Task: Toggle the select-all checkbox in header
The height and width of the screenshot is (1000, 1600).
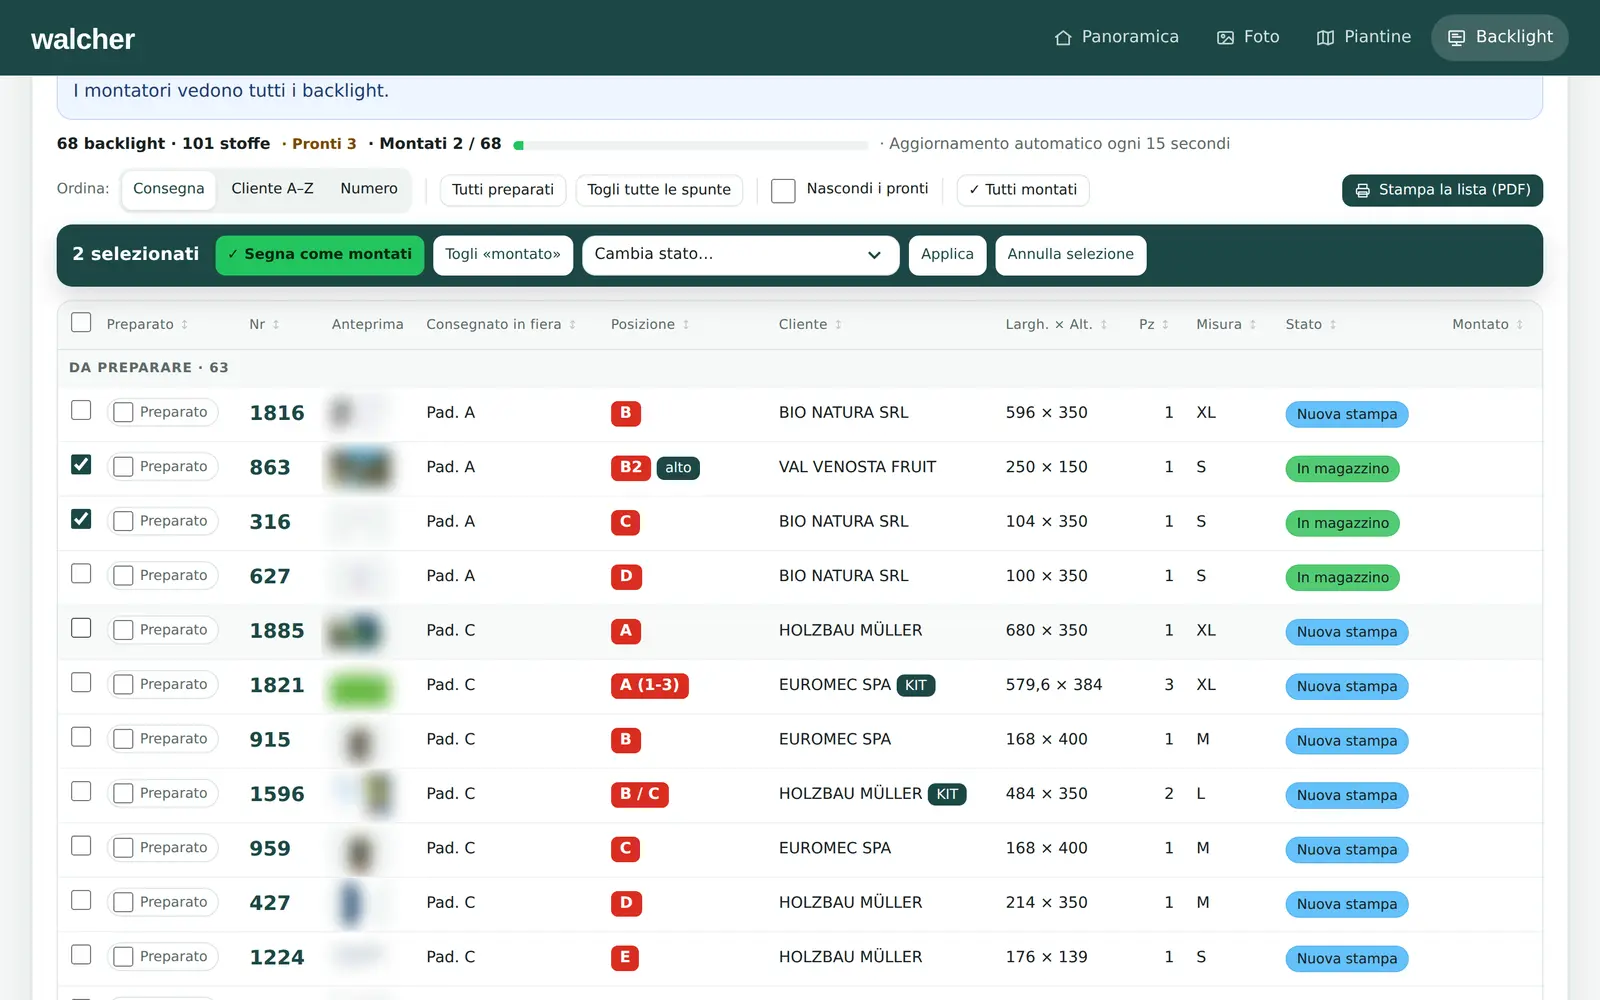Action: click(81, 322)
